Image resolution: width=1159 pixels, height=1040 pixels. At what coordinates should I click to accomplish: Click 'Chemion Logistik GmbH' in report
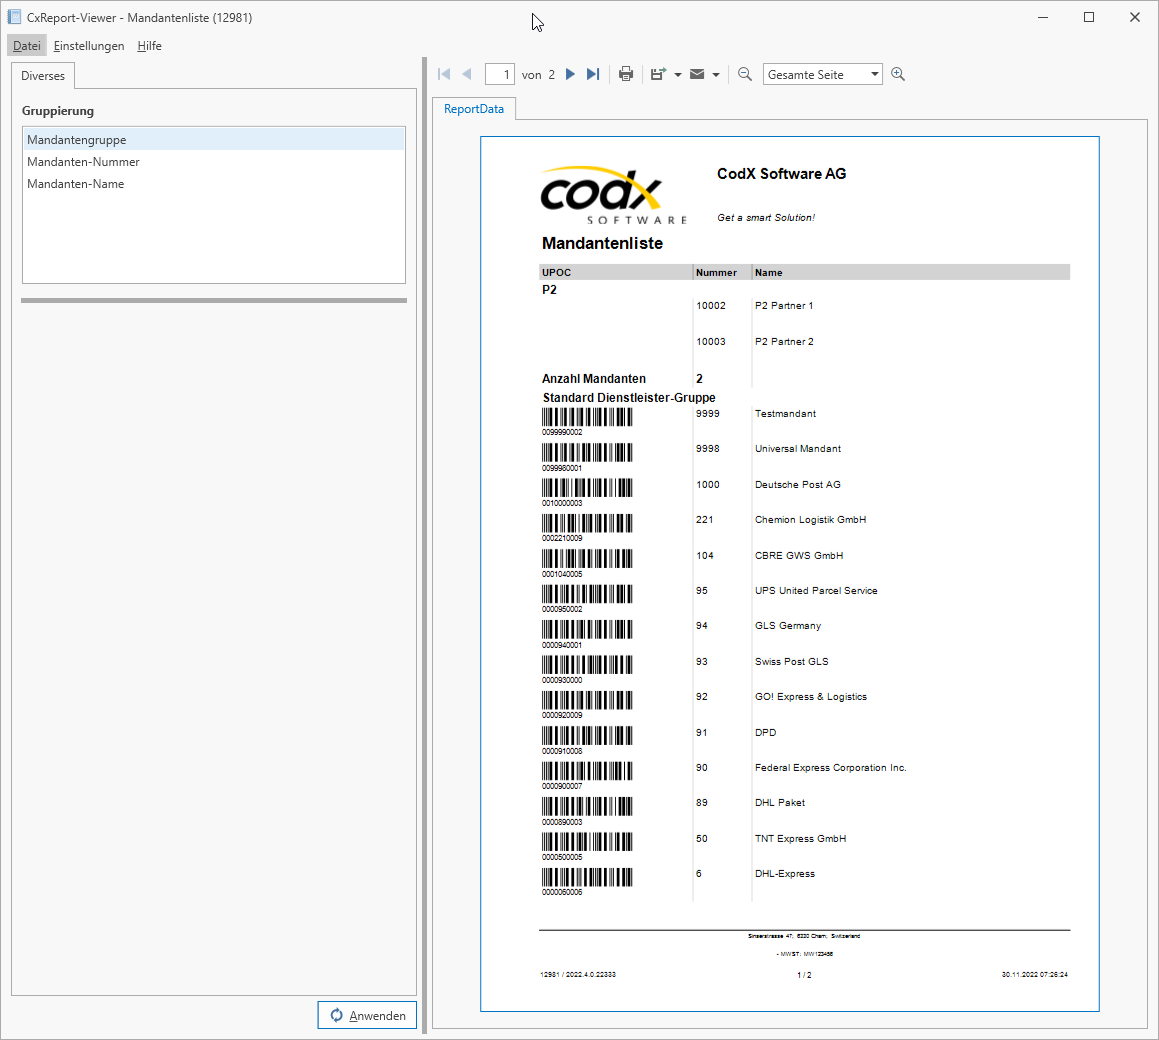pyautogui.click(x=811, y=520)
